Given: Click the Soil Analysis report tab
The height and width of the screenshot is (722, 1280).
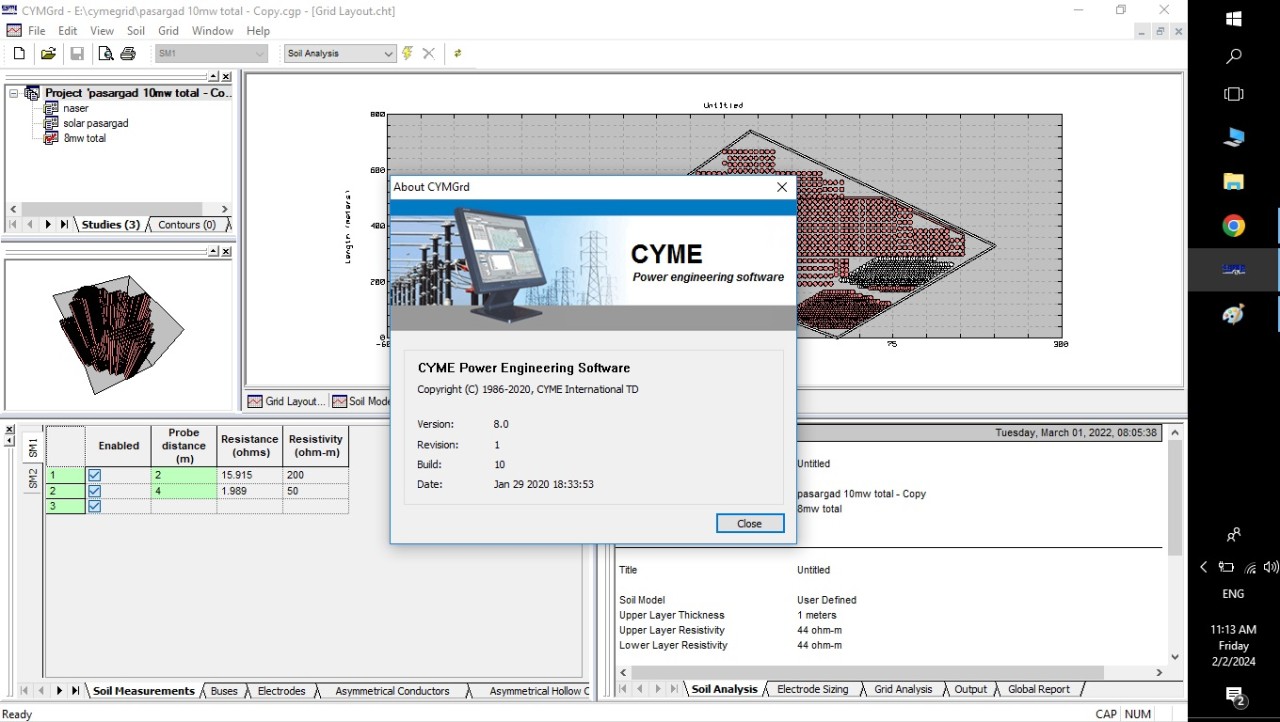Looking at the screenshot, I should pyautogui.click(x=725, y=689).
